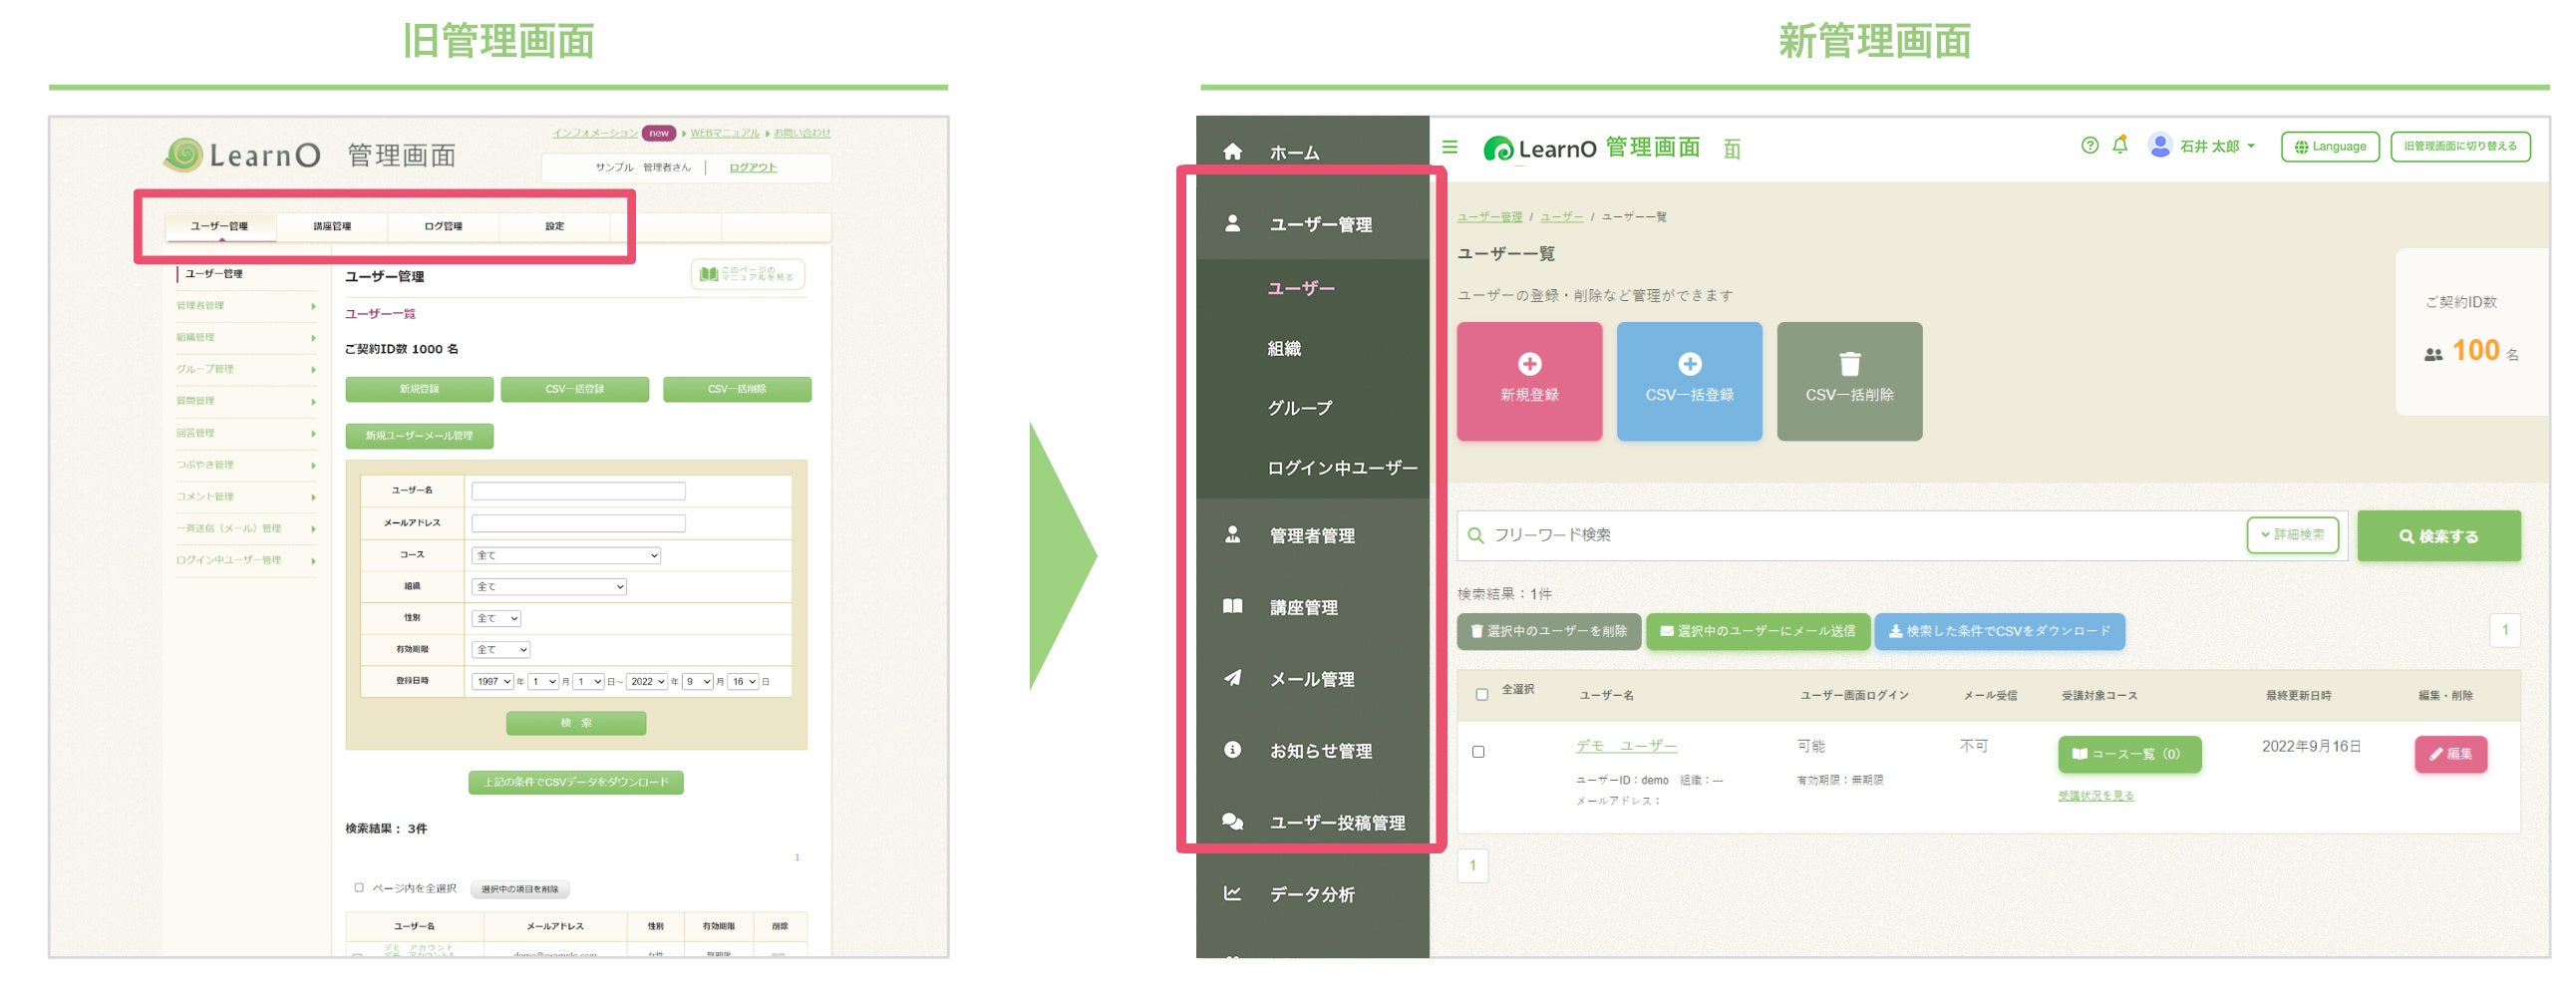Click 選択中のユーザーにメール送信 button
The image size is (2576, 1001).
tap(1757, 631)
